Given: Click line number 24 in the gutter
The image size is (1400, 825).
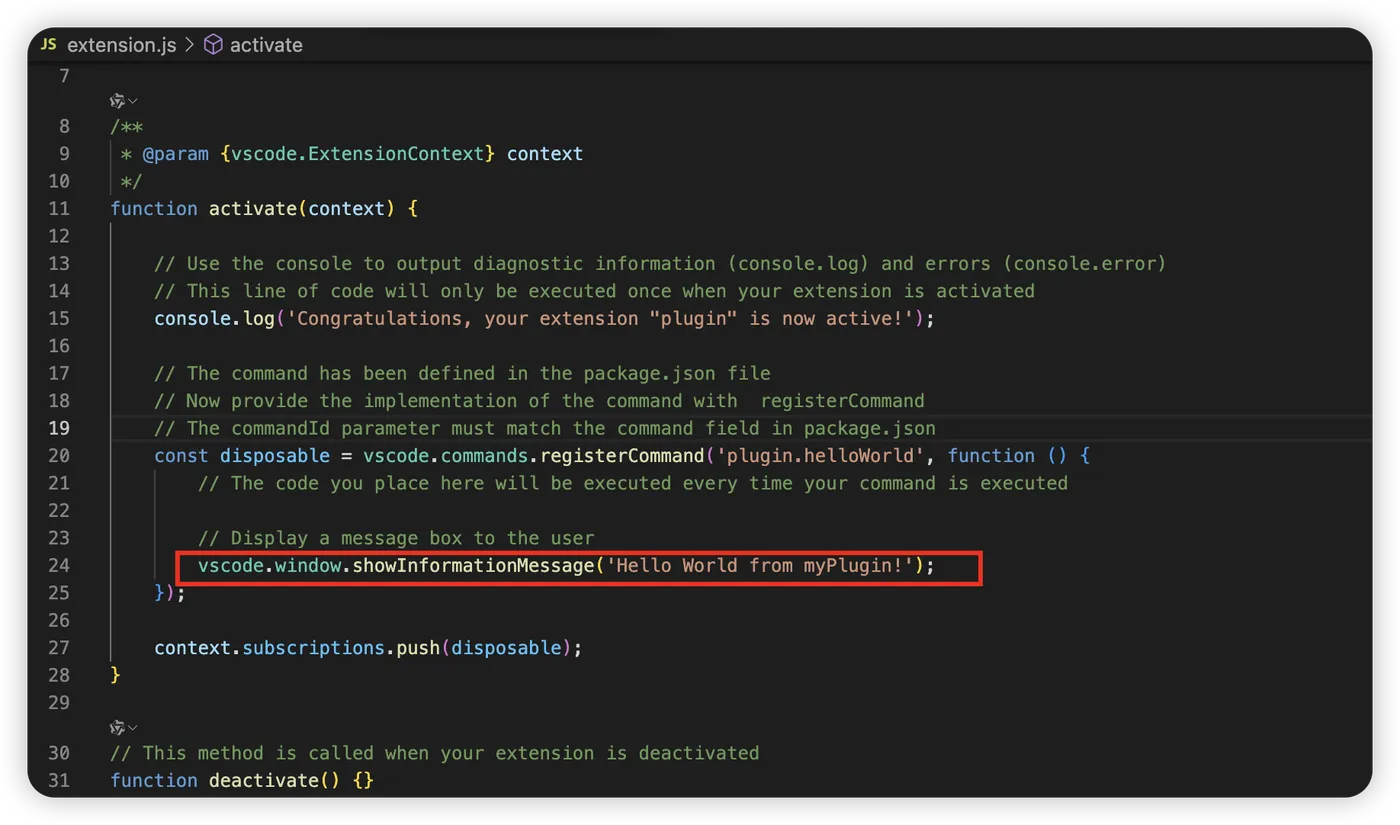Looking at the screenshot, I should click(59, 566).
